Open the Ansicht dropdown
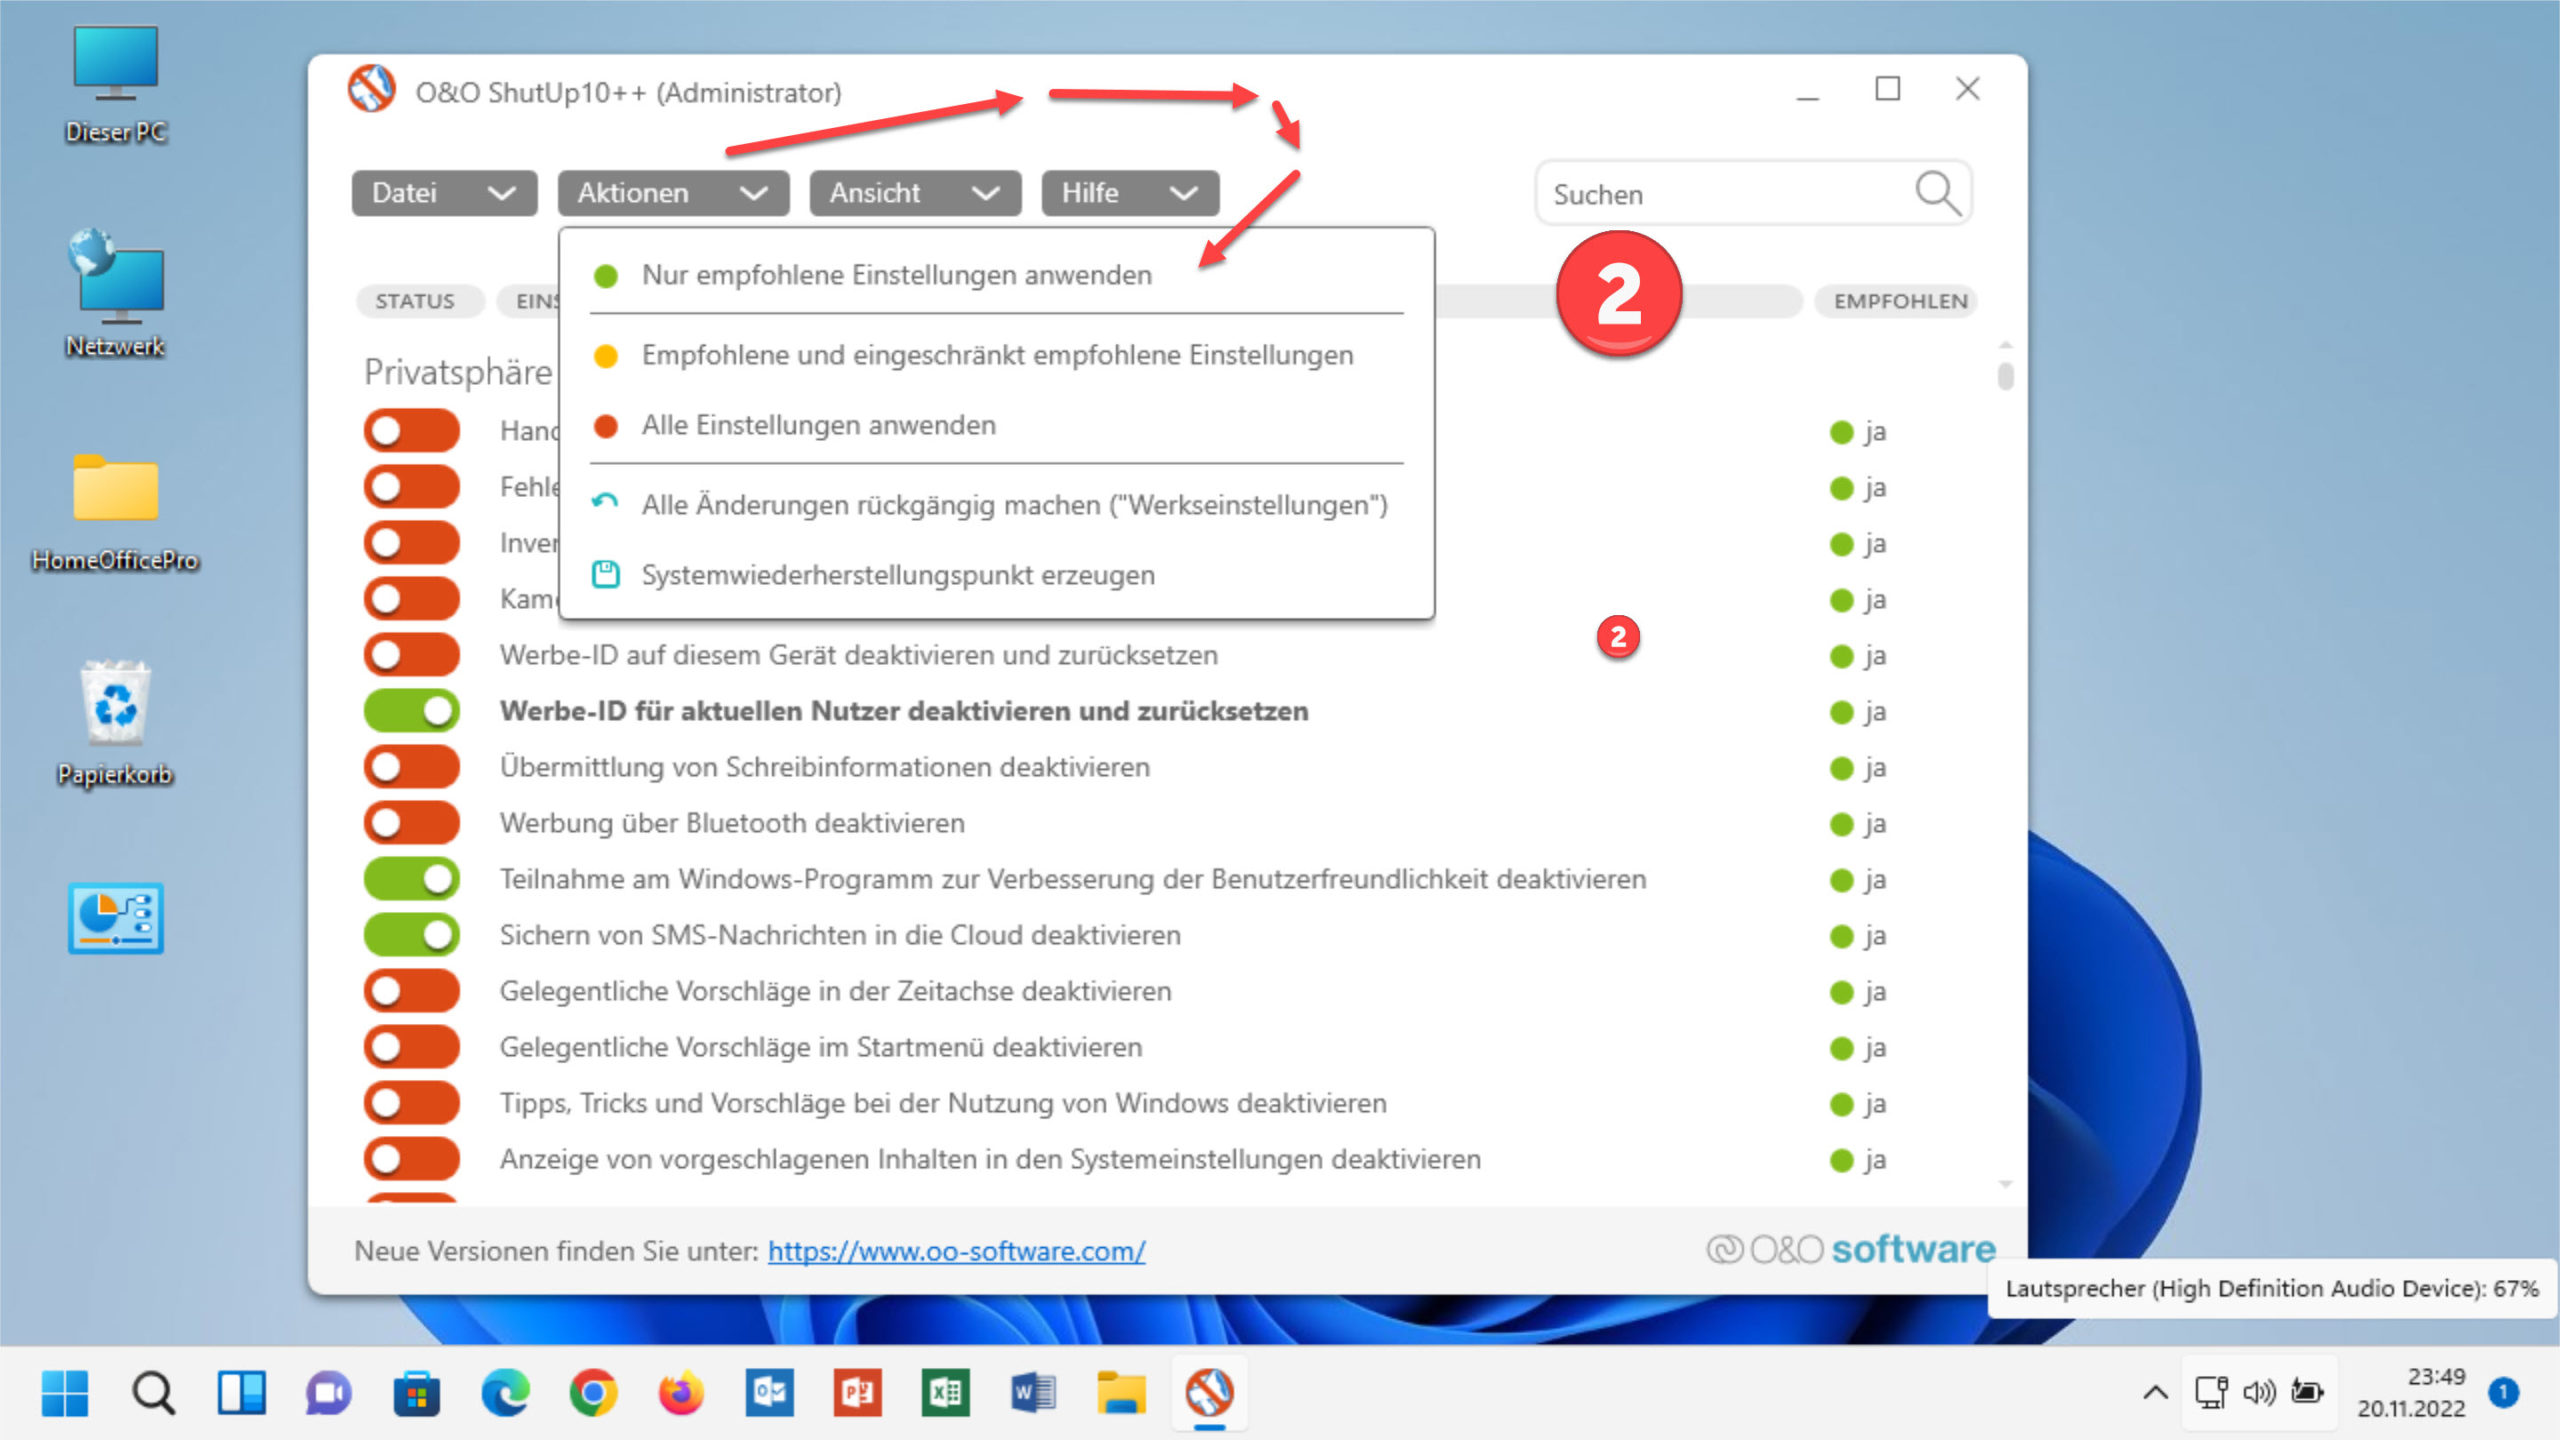Image resolution: width=2560 pixels, height=1440 pixels. [x=914, y=193]
